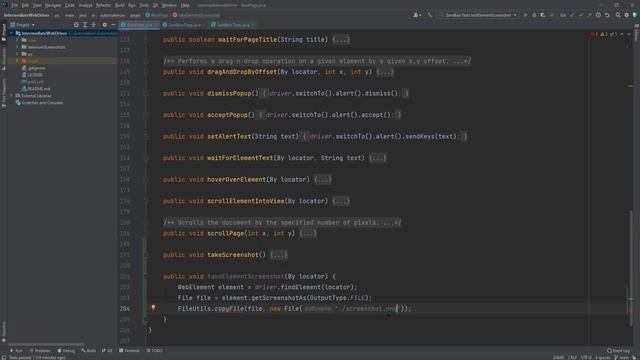
Task: Expand folded takeScreenshot method body
Action: (278, 255)
